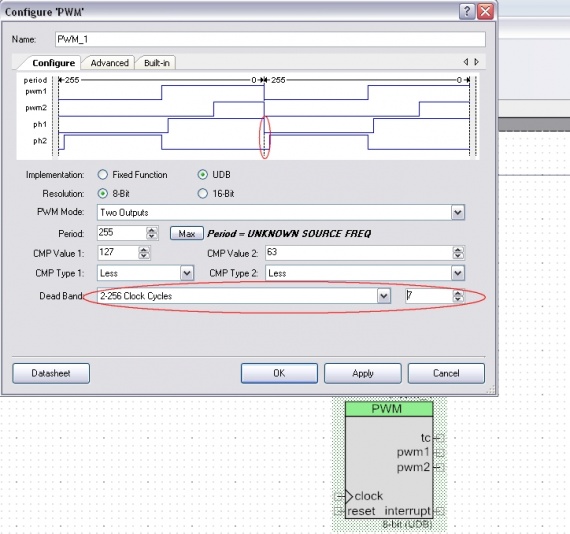
Task: Click the Max period button
Action: point(186,233)
